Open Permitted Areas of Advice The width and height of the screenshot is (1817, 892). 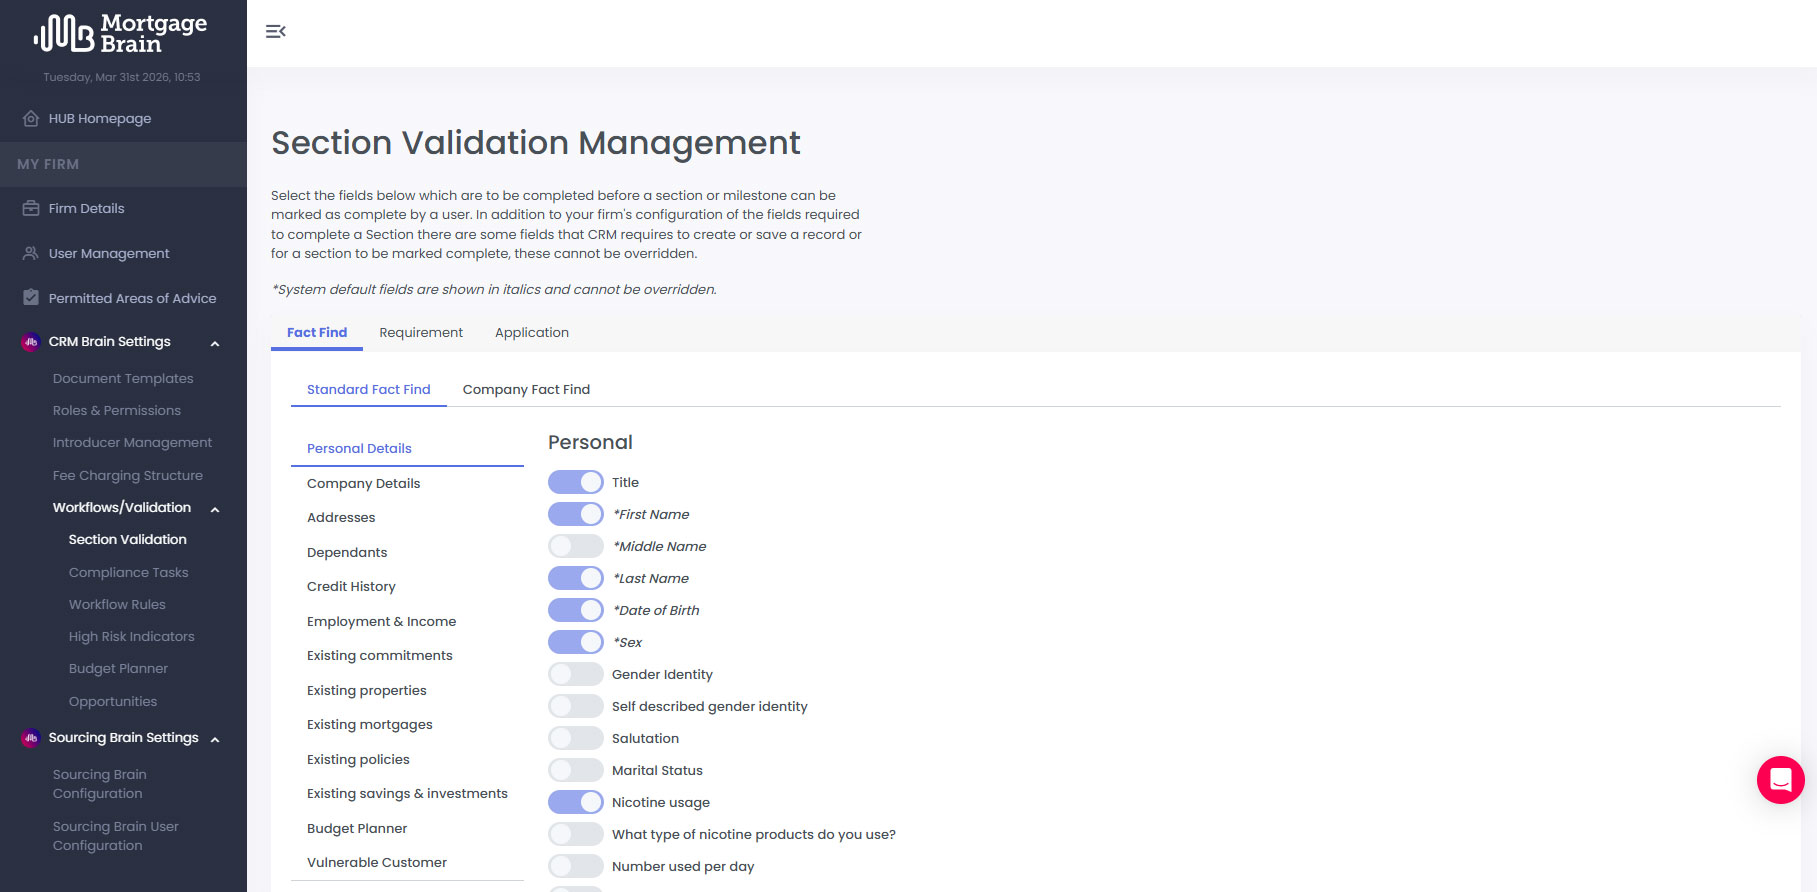[x=132, y=298]
